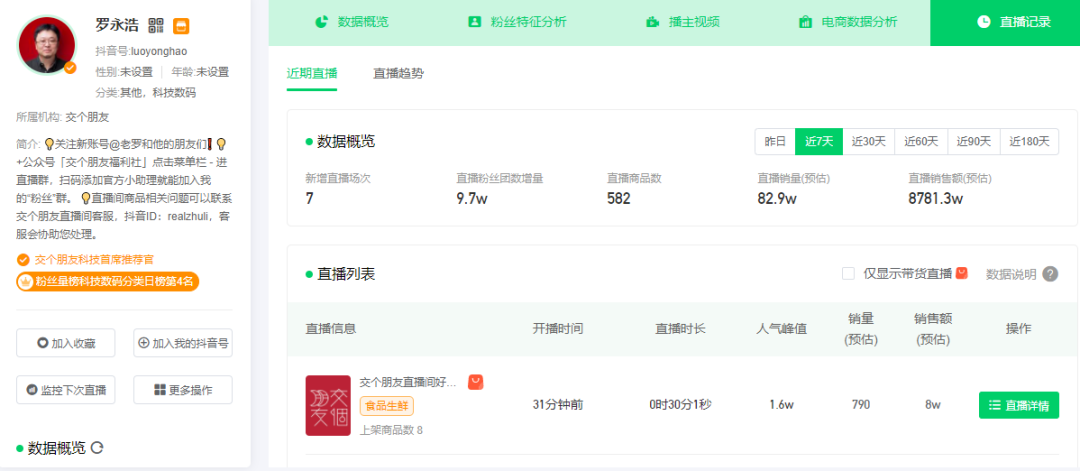This screenshot has height=471, width=1080.
Task: Click the 开播时间 column header
Action: [x=558, y=328]
